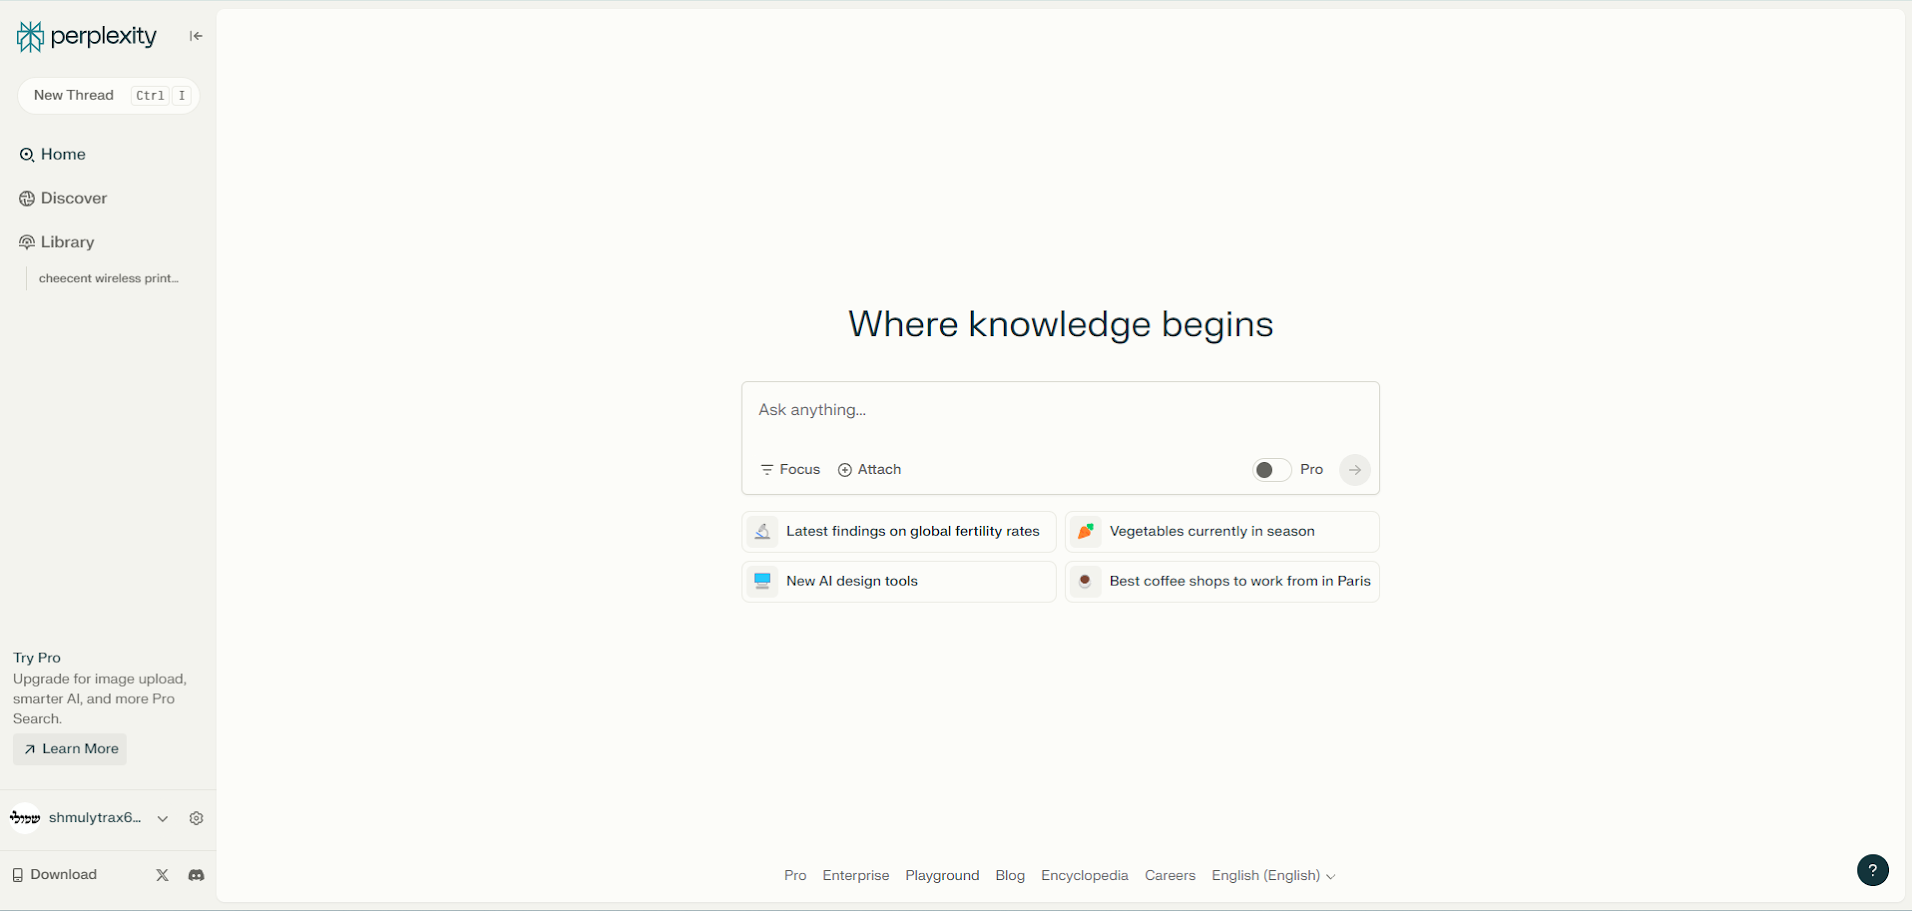The height and width of the screenshot is (911, 1912).
Task: Open the Focus selector
Action: click(x=790, y=470)
